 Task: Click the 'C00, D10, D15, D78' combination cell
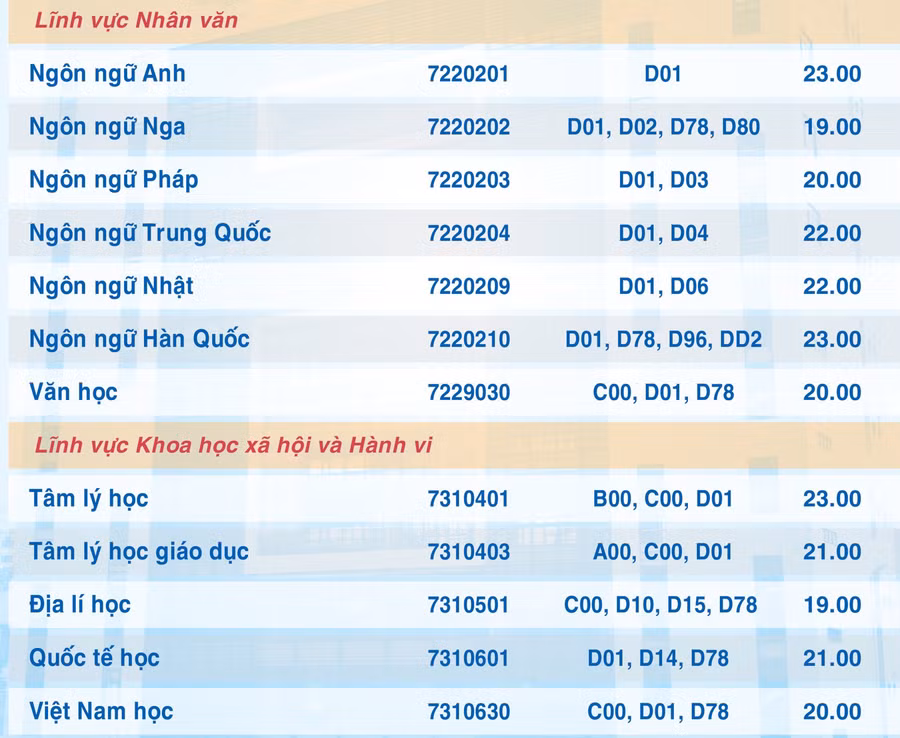pyautogui.click(x=660, y=605)
